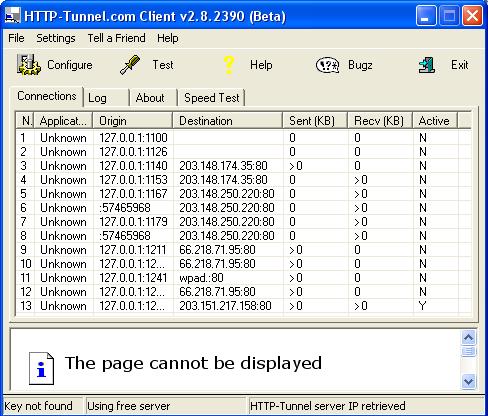Click the Configure toolbar label
The height and width of the screenshot is (416, 488).
coord(70,65)
